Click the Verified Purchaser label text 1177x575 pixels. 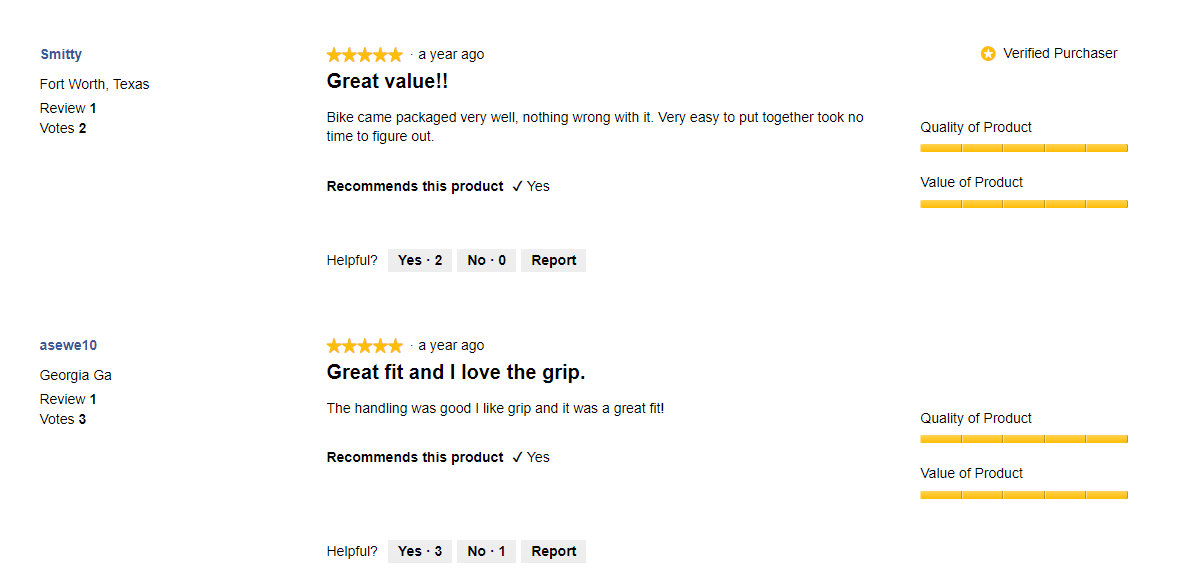click(x=1060, y=53)
